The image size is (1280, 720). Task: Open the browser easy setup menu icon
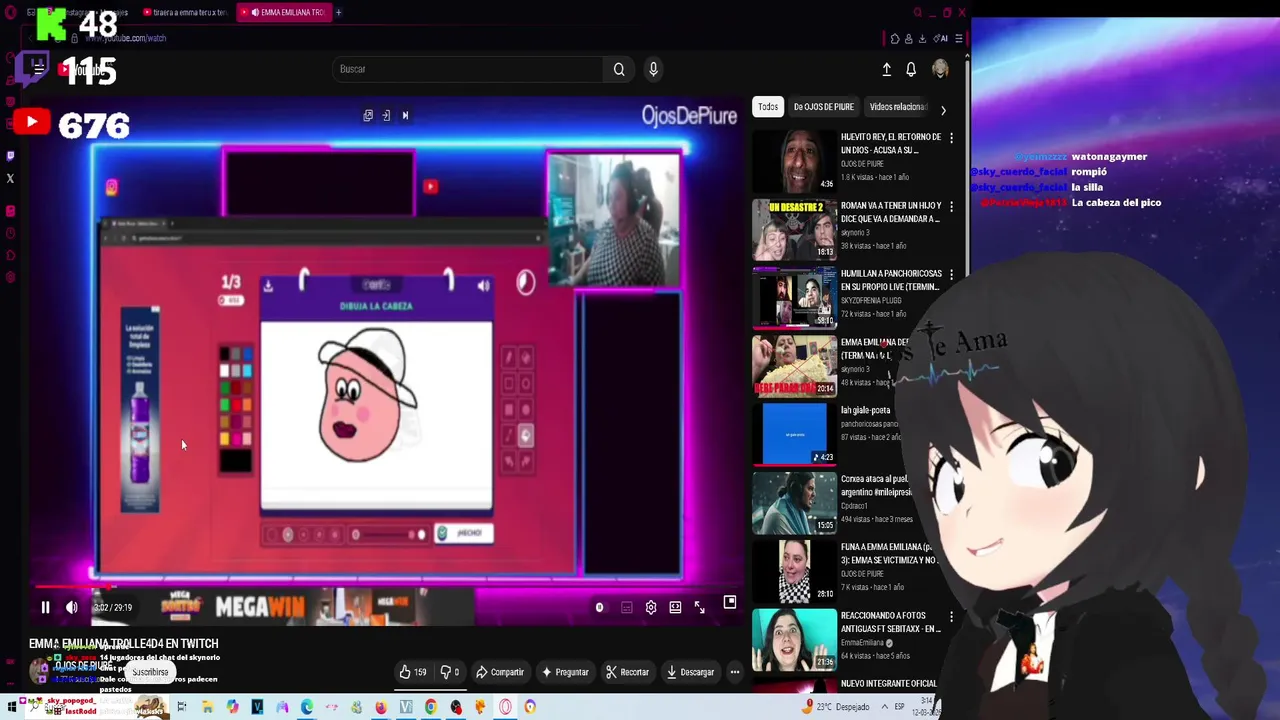coord(958,39)
